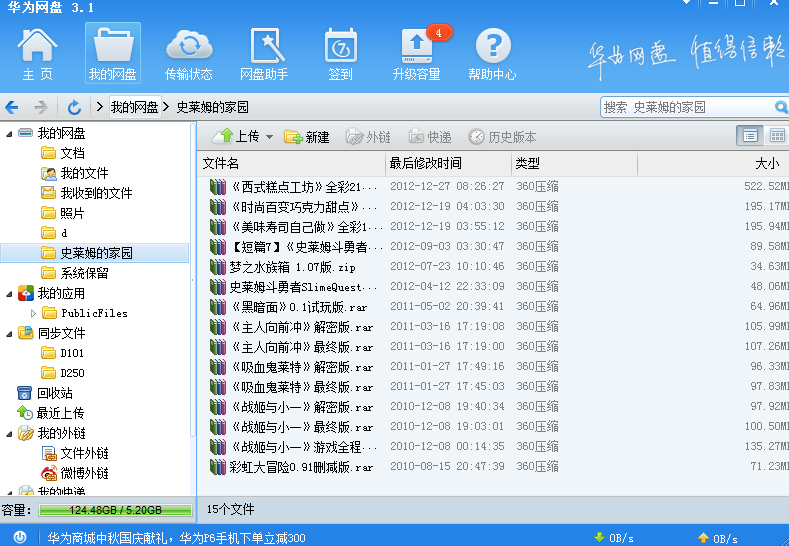The width and height of the screenshot is (789, 546).
Task: Click the 外链 toolbar button
Action: pyautogui.click(x=368, y=137)
